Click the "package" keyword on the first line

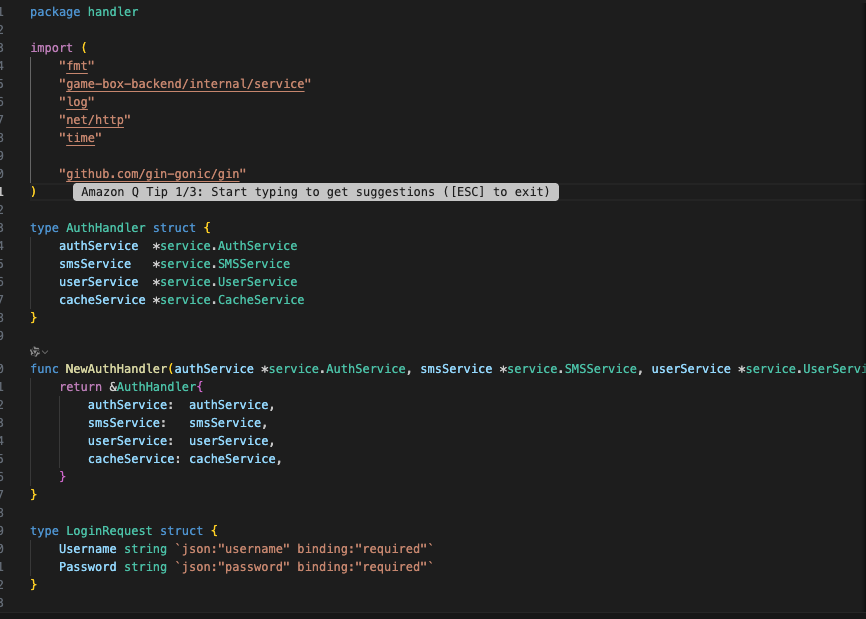[55, 12]
